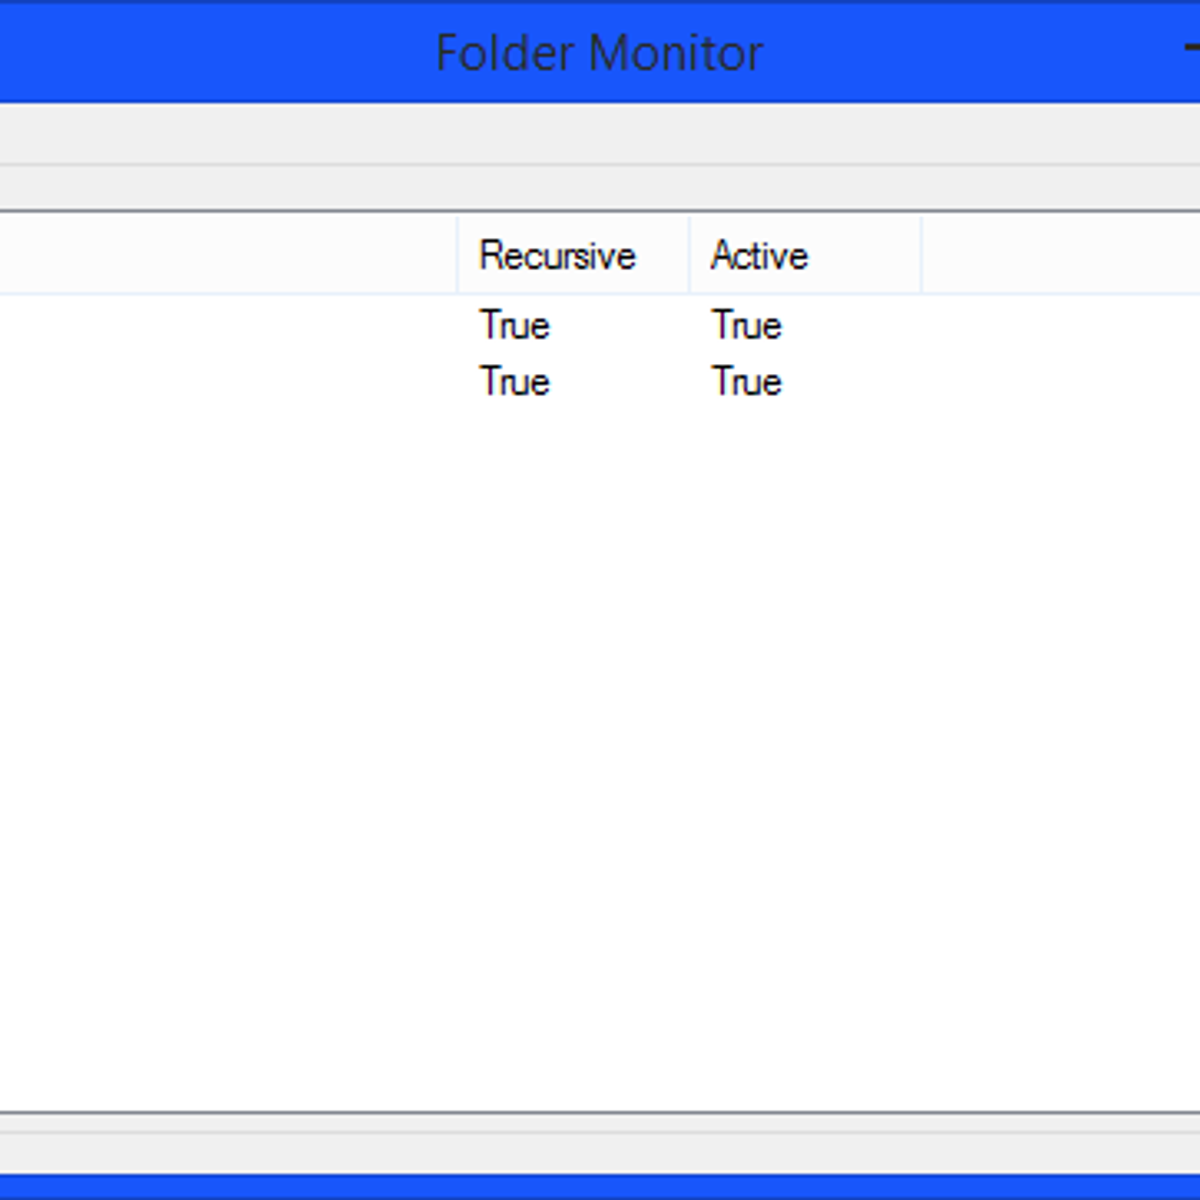Screen dimensions: 1200x1200
Task: Sort the list by the Recursive column
Action: pyautogui.click(x=556, y=255)
